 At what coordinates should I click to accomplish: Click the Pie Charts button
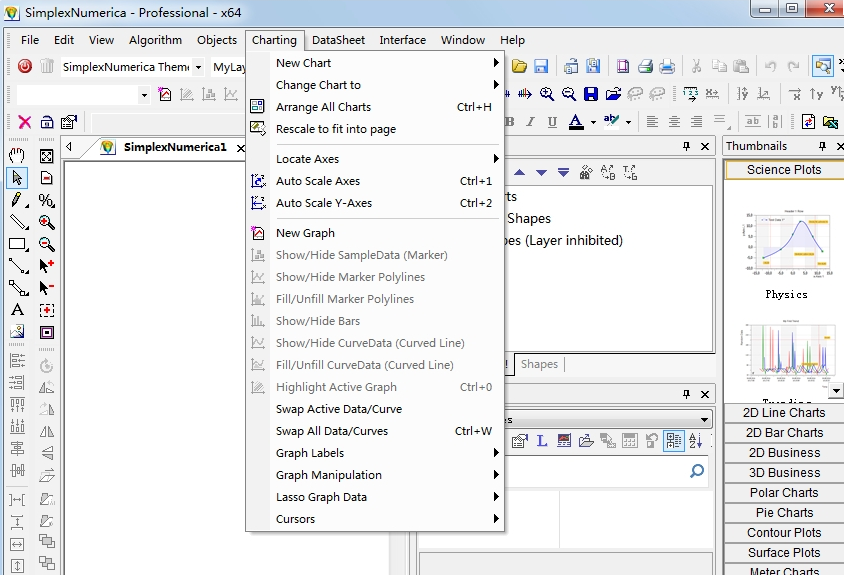(784, 513)
